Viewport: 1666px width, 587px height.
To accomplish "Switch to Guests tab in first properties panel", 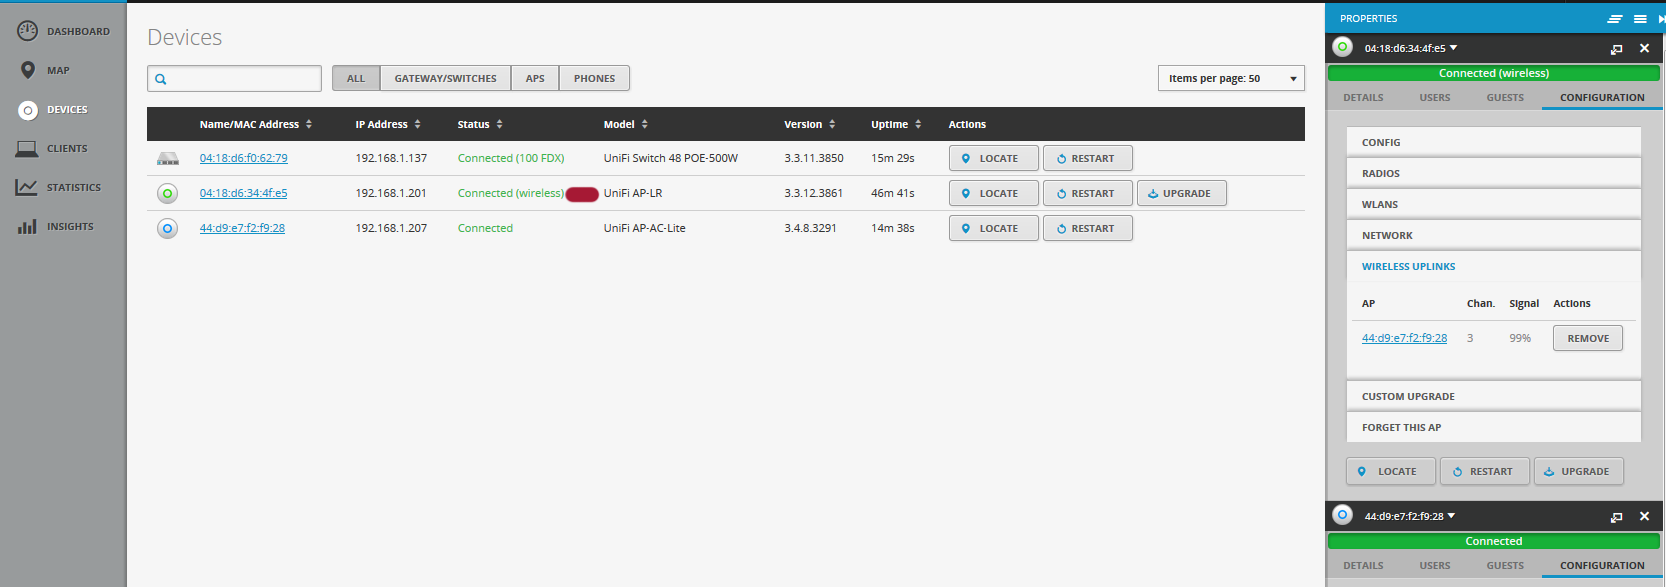I will point(1505,97).
